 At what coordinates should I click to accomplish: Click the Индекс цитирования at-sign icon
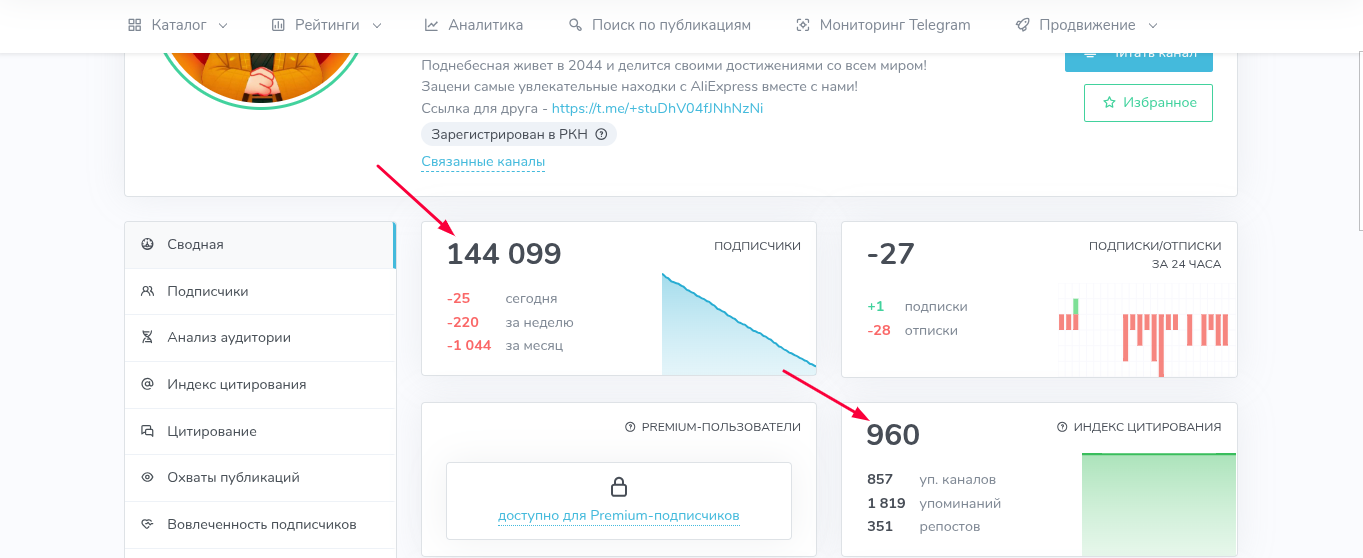(x=147, y=384)
